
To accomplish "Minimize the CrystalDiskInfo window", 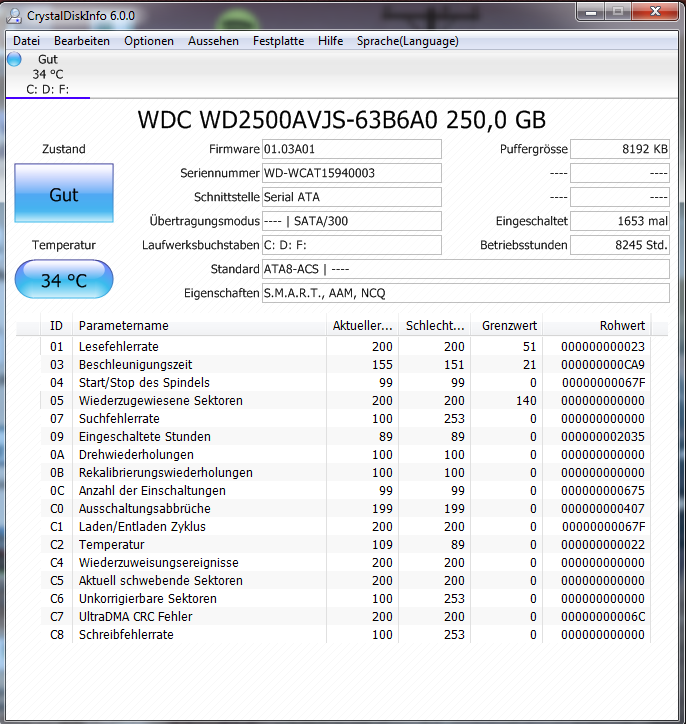I will coord(591,12).
